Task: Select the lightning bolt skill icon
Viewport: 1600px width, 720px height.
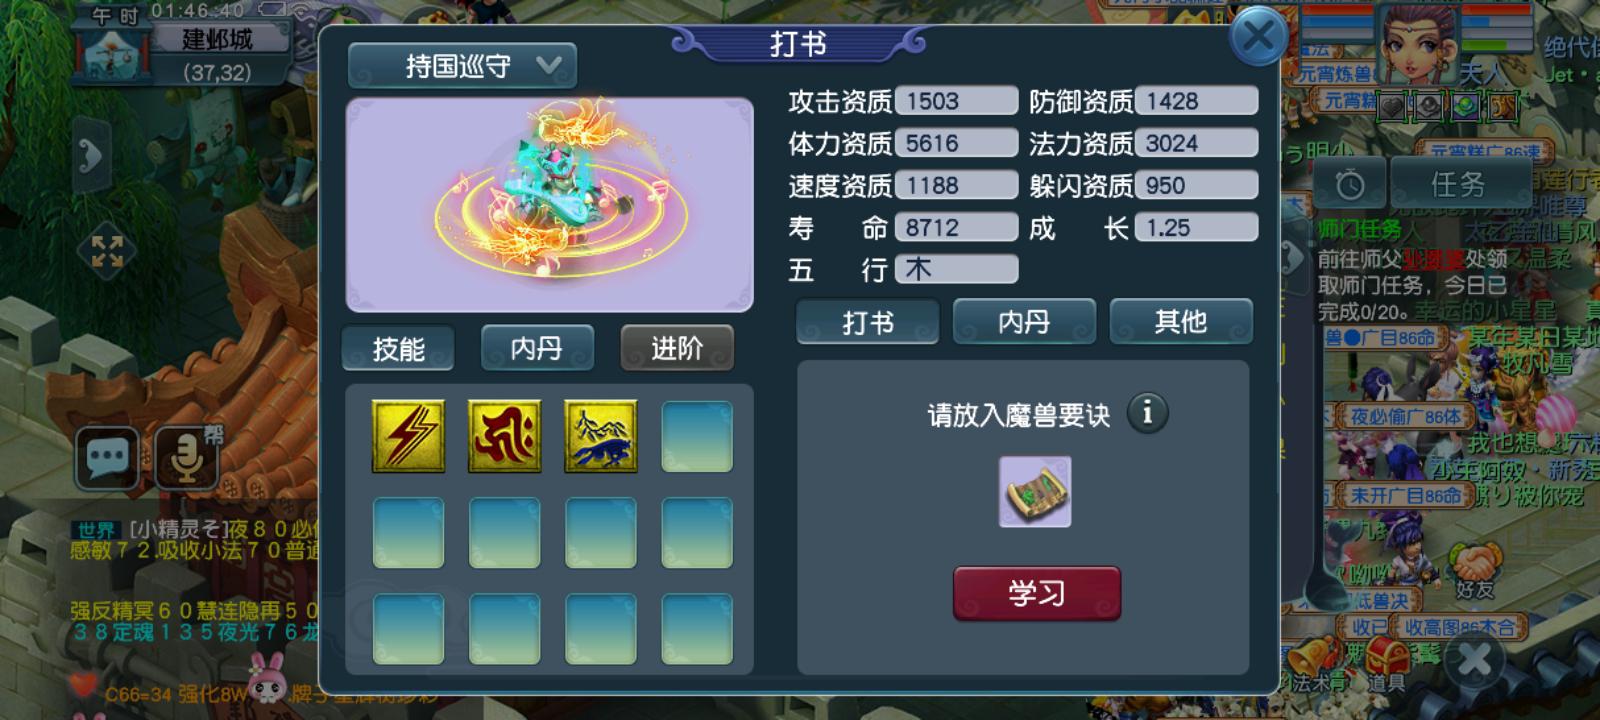Action: coord(408,436)
